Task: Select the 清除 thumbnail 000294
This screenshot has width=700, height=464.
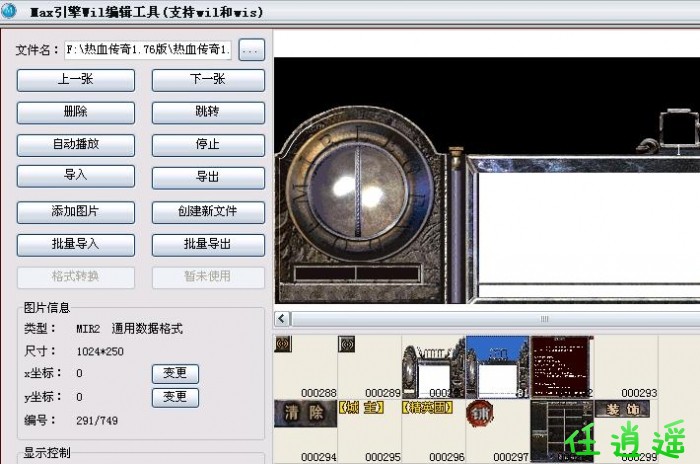Action: (305, 431)
